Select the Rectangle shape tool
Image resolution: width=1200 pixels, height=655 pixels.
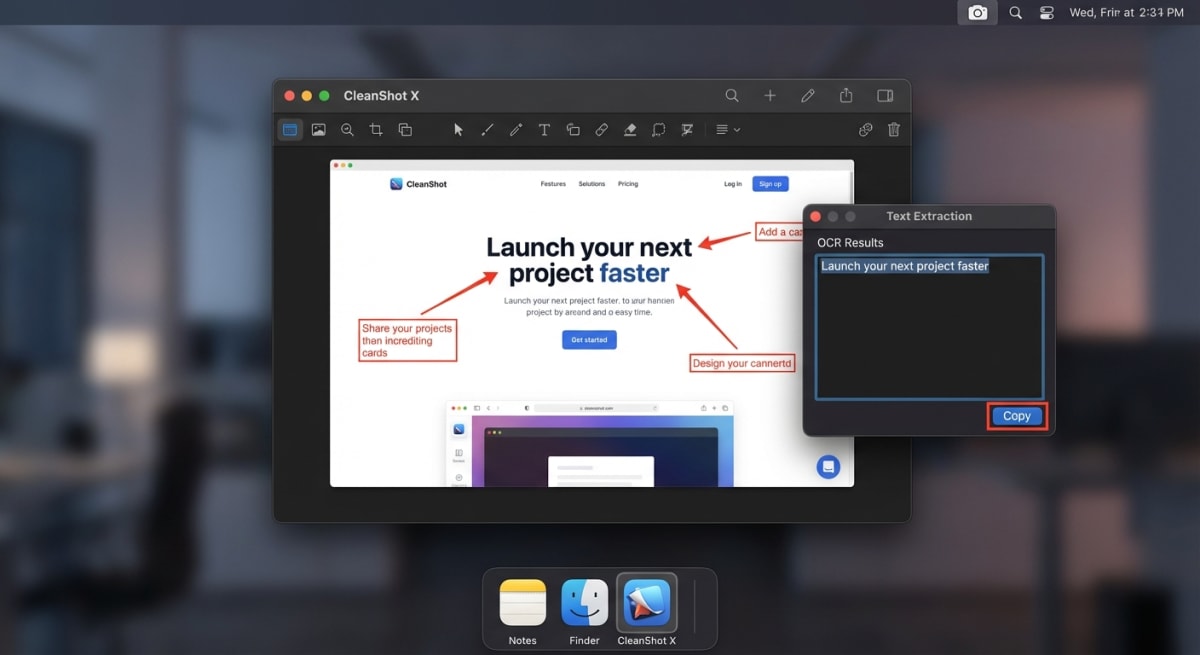pos(573,129)
